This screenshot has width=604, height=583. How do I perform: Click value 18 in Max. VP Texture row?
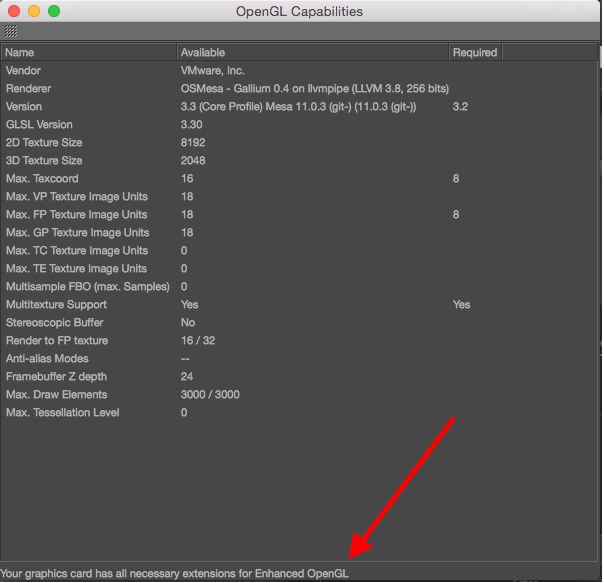(187, 197)
